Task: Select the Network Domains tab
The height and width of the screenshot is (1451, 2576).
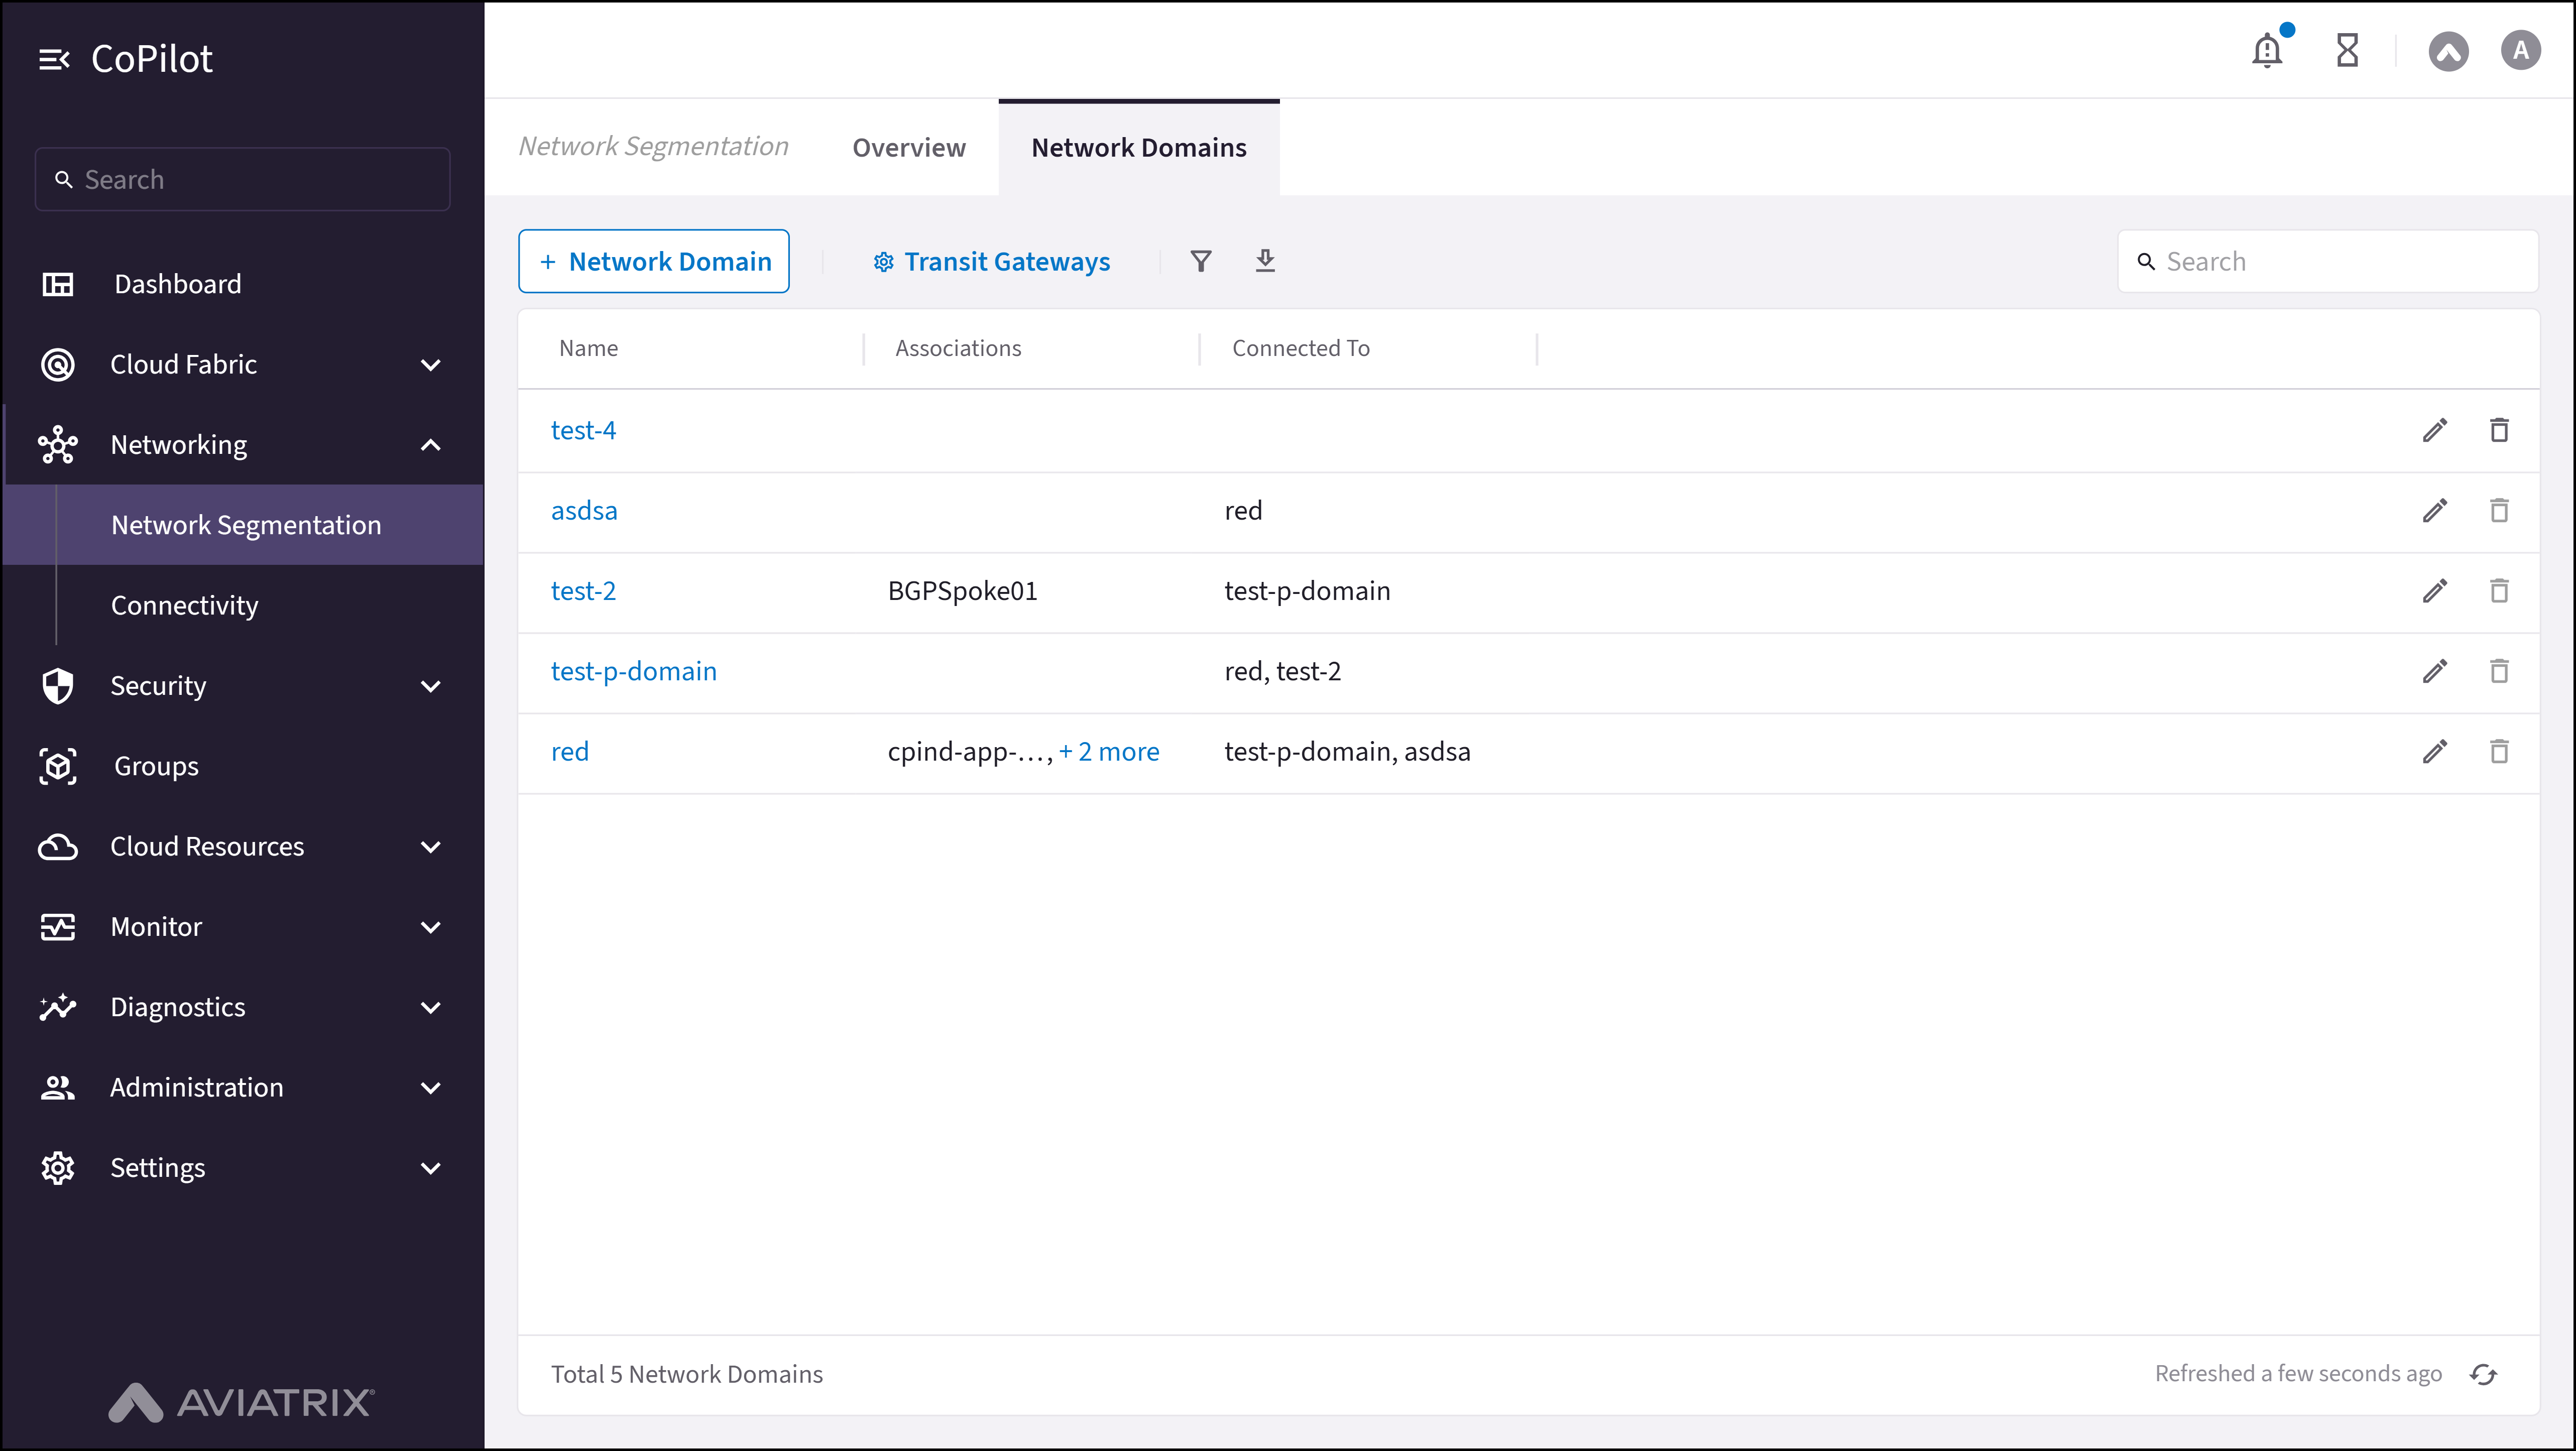Action: (x=1139, y=147)
